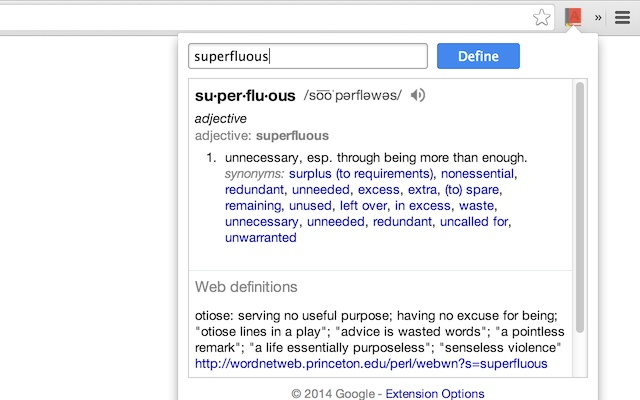This screenshot has height=400, width=640.
Task: Look up synonym "surplus (to requirements)"
Action: point(361,173)
